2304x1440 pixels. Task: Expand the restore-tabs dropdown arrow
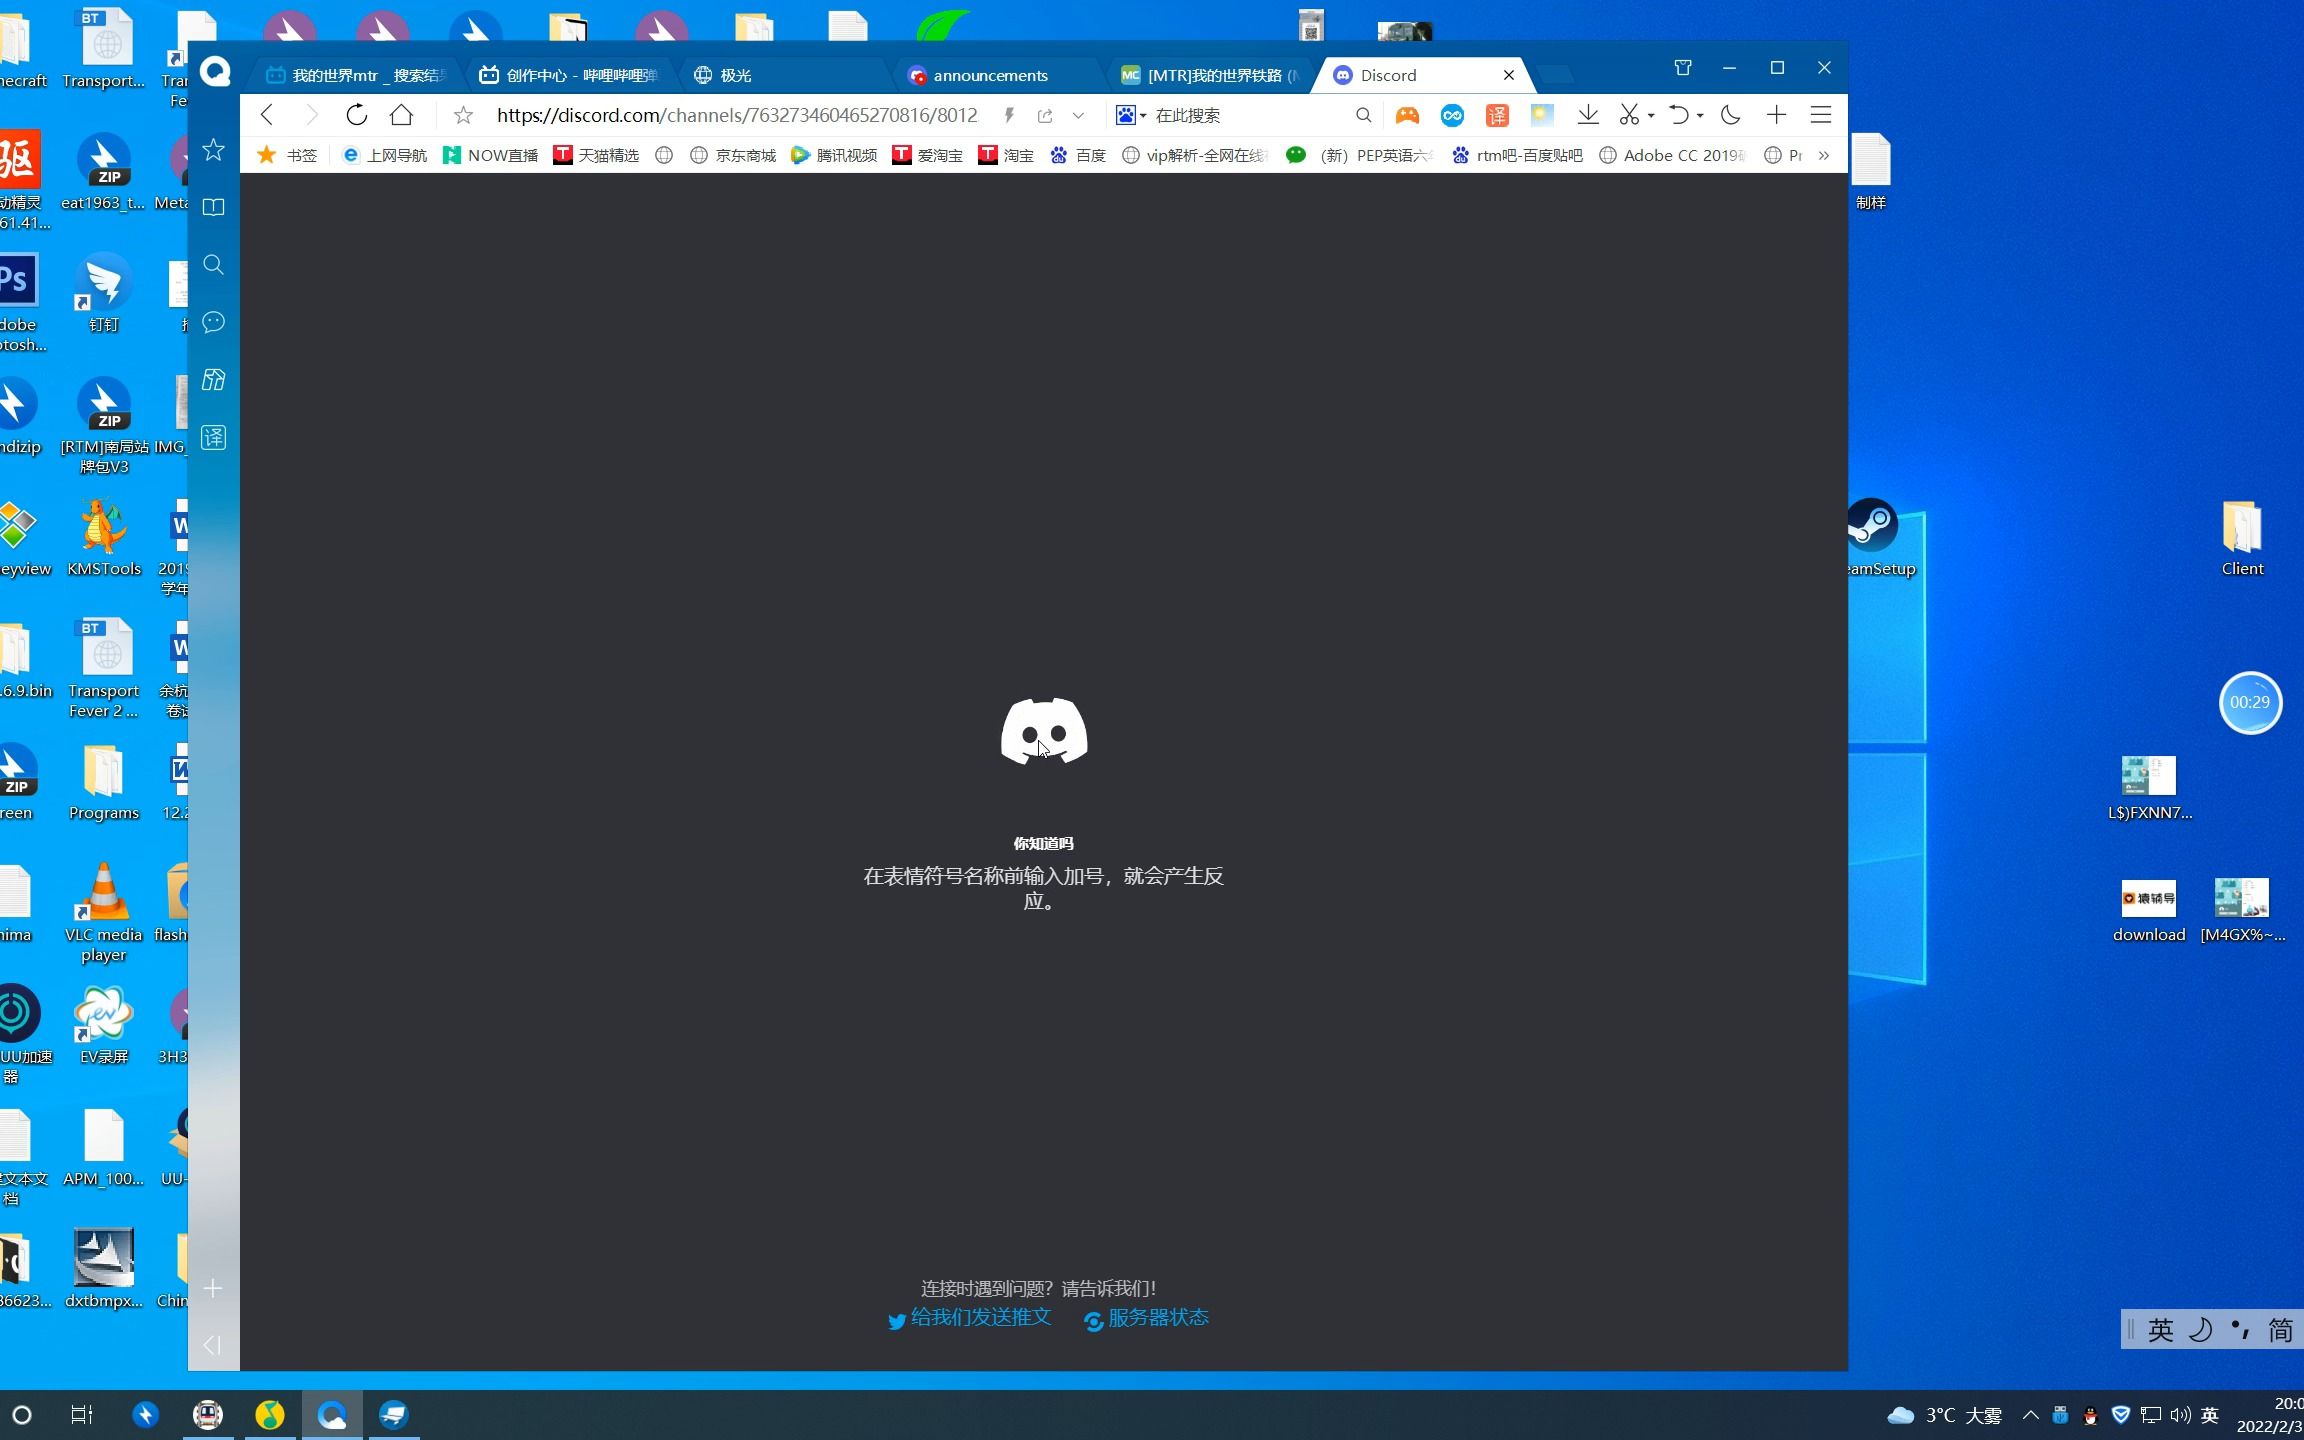[1699, 115]
